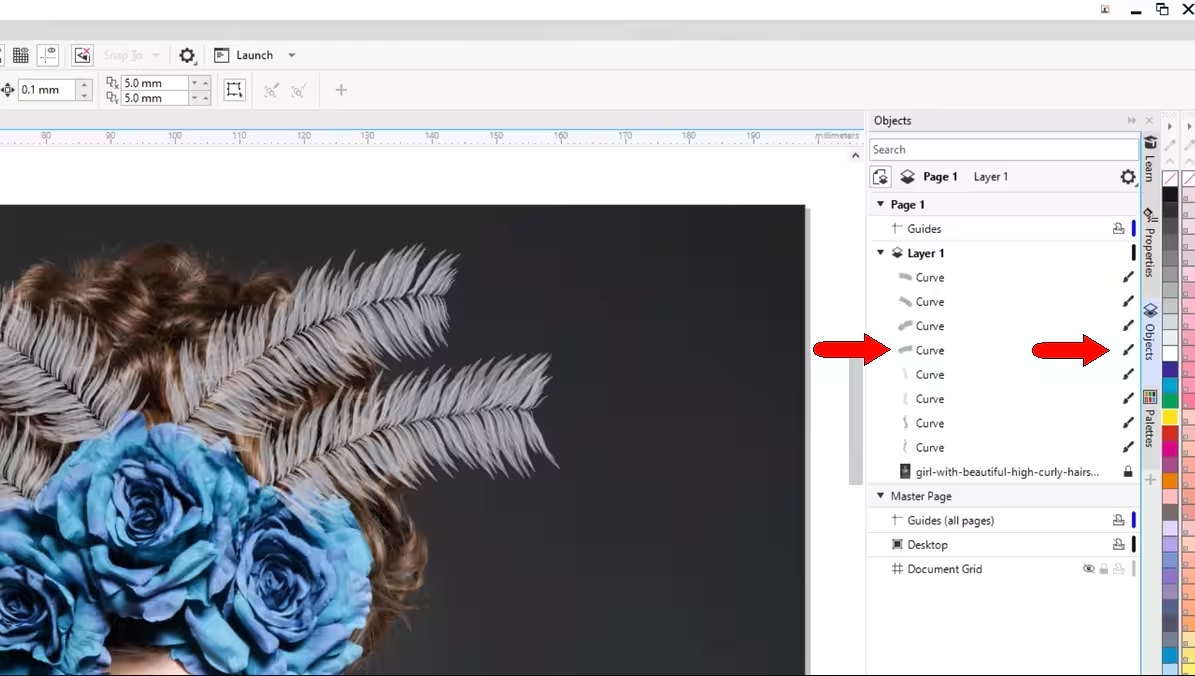Click the Show Guidelines toolbar icon
Image resolution: width=1195 pixels, height=676 pixels.
[x=49, y=56]
